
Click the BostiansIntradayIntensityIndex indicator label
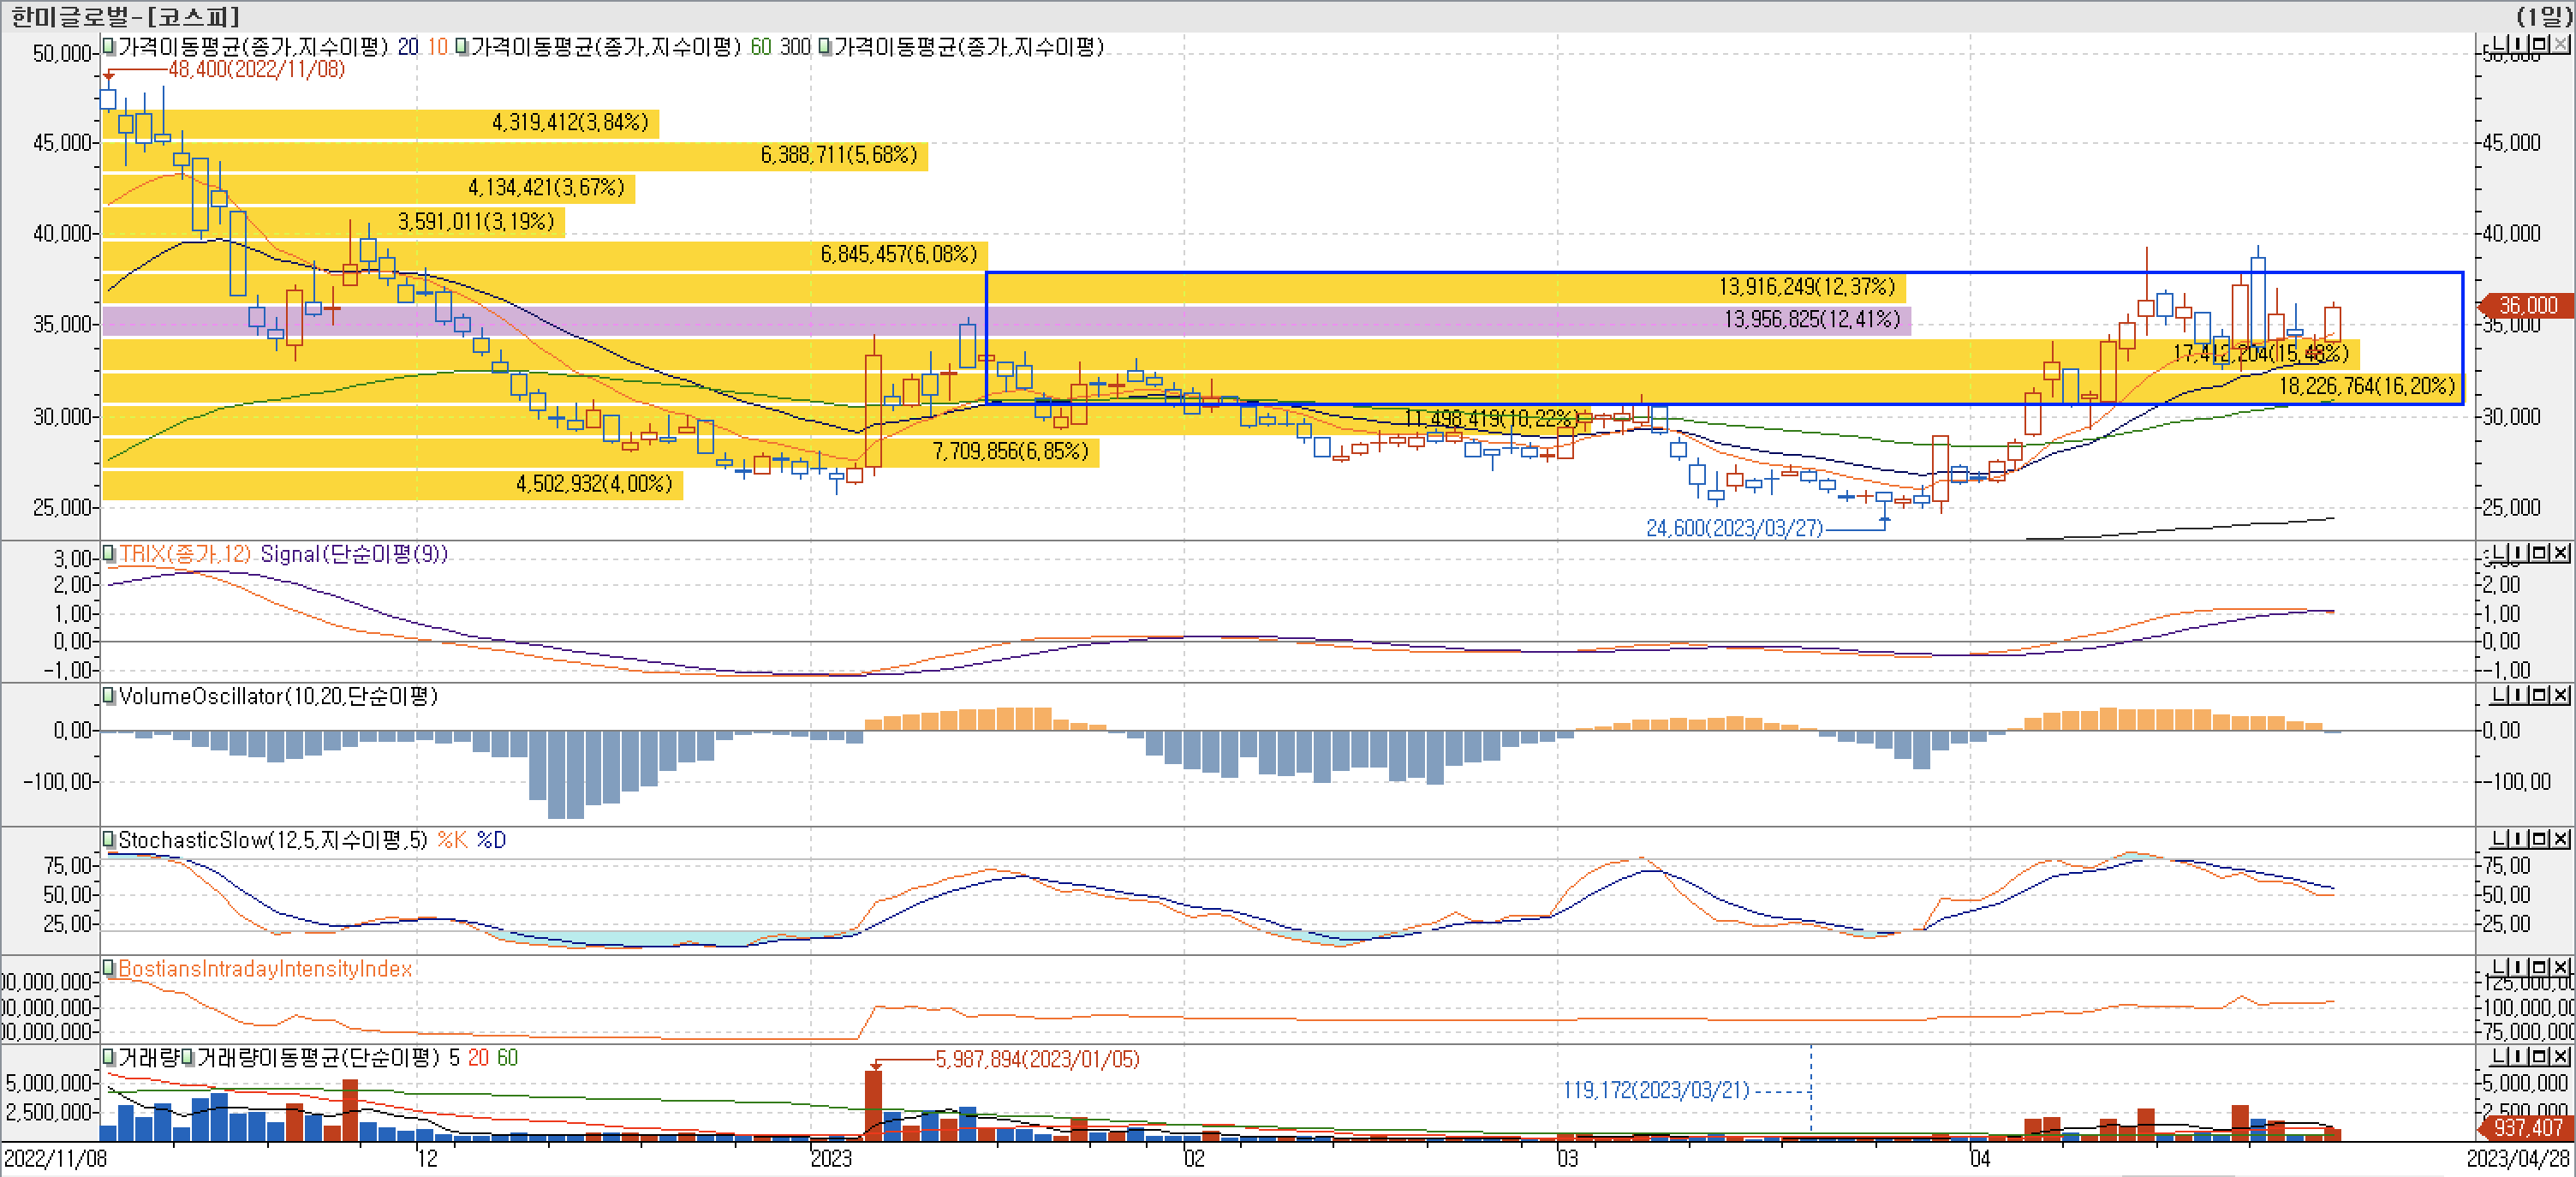coord(265,968)
